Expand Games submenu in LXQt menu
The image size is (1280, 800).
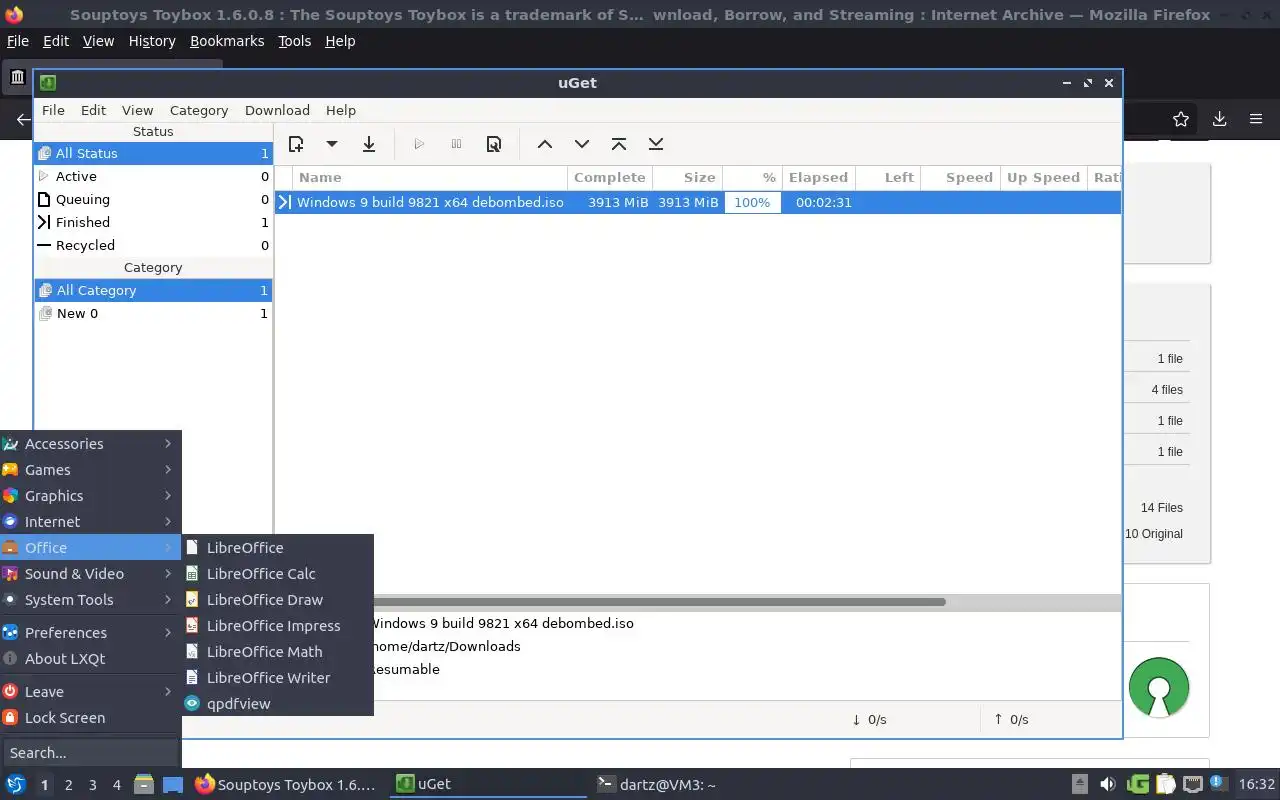[90, 470]
